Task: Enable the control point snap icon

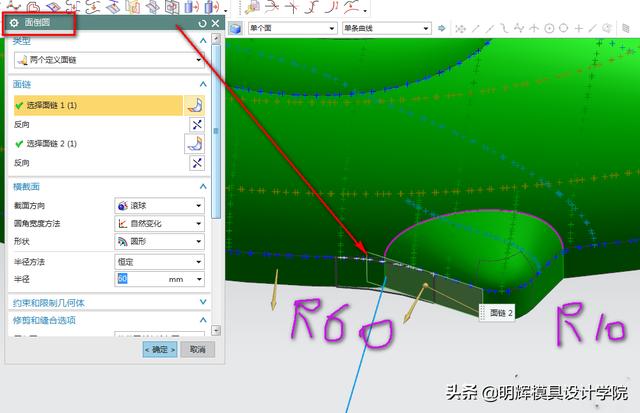Action: pos(504,29)
